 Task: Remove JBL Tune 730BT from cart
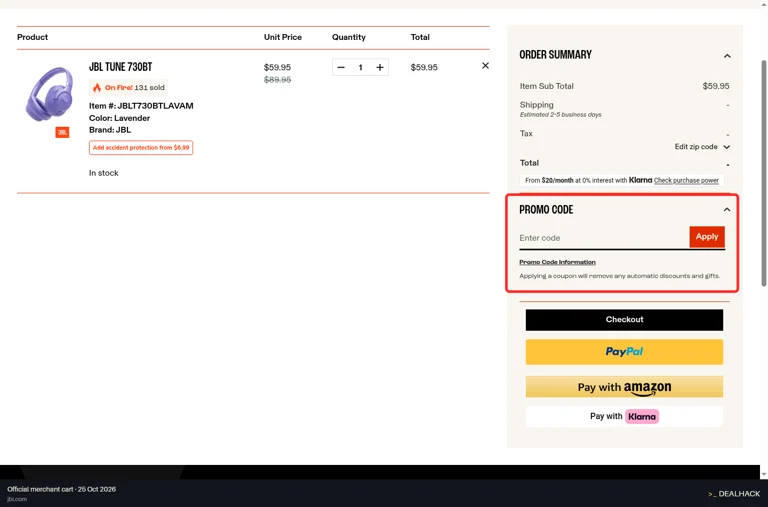click(x=485, y=66)
